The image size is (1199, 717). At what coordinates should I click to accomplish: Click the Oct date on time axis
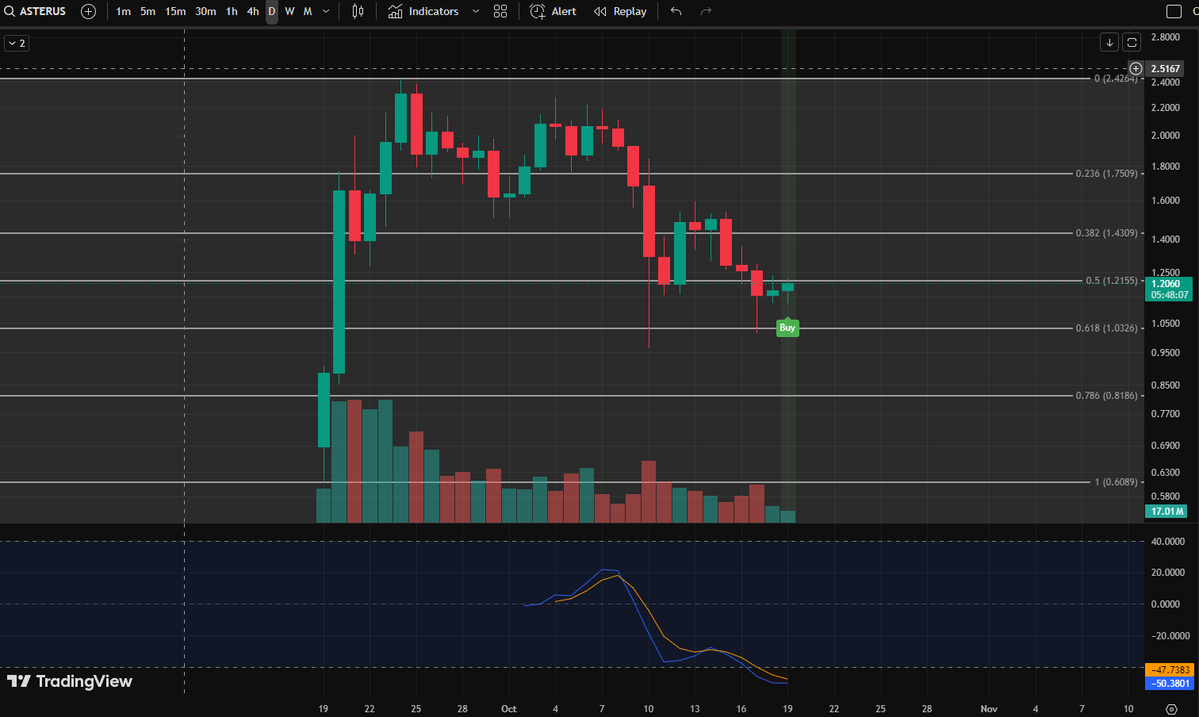[x=509, y=709]
